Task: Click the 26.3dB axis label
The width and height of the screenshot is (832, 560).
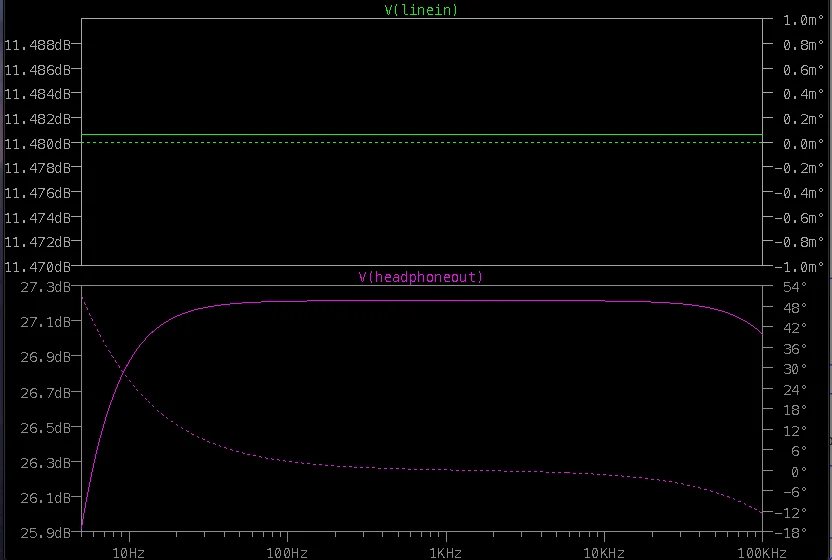Action: [46, 463]
